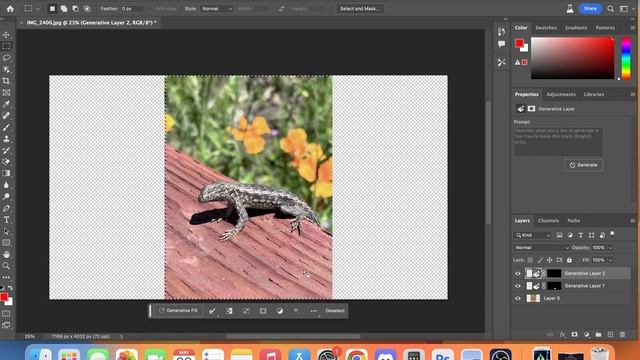Click the Generate button

tap(583, 165)
